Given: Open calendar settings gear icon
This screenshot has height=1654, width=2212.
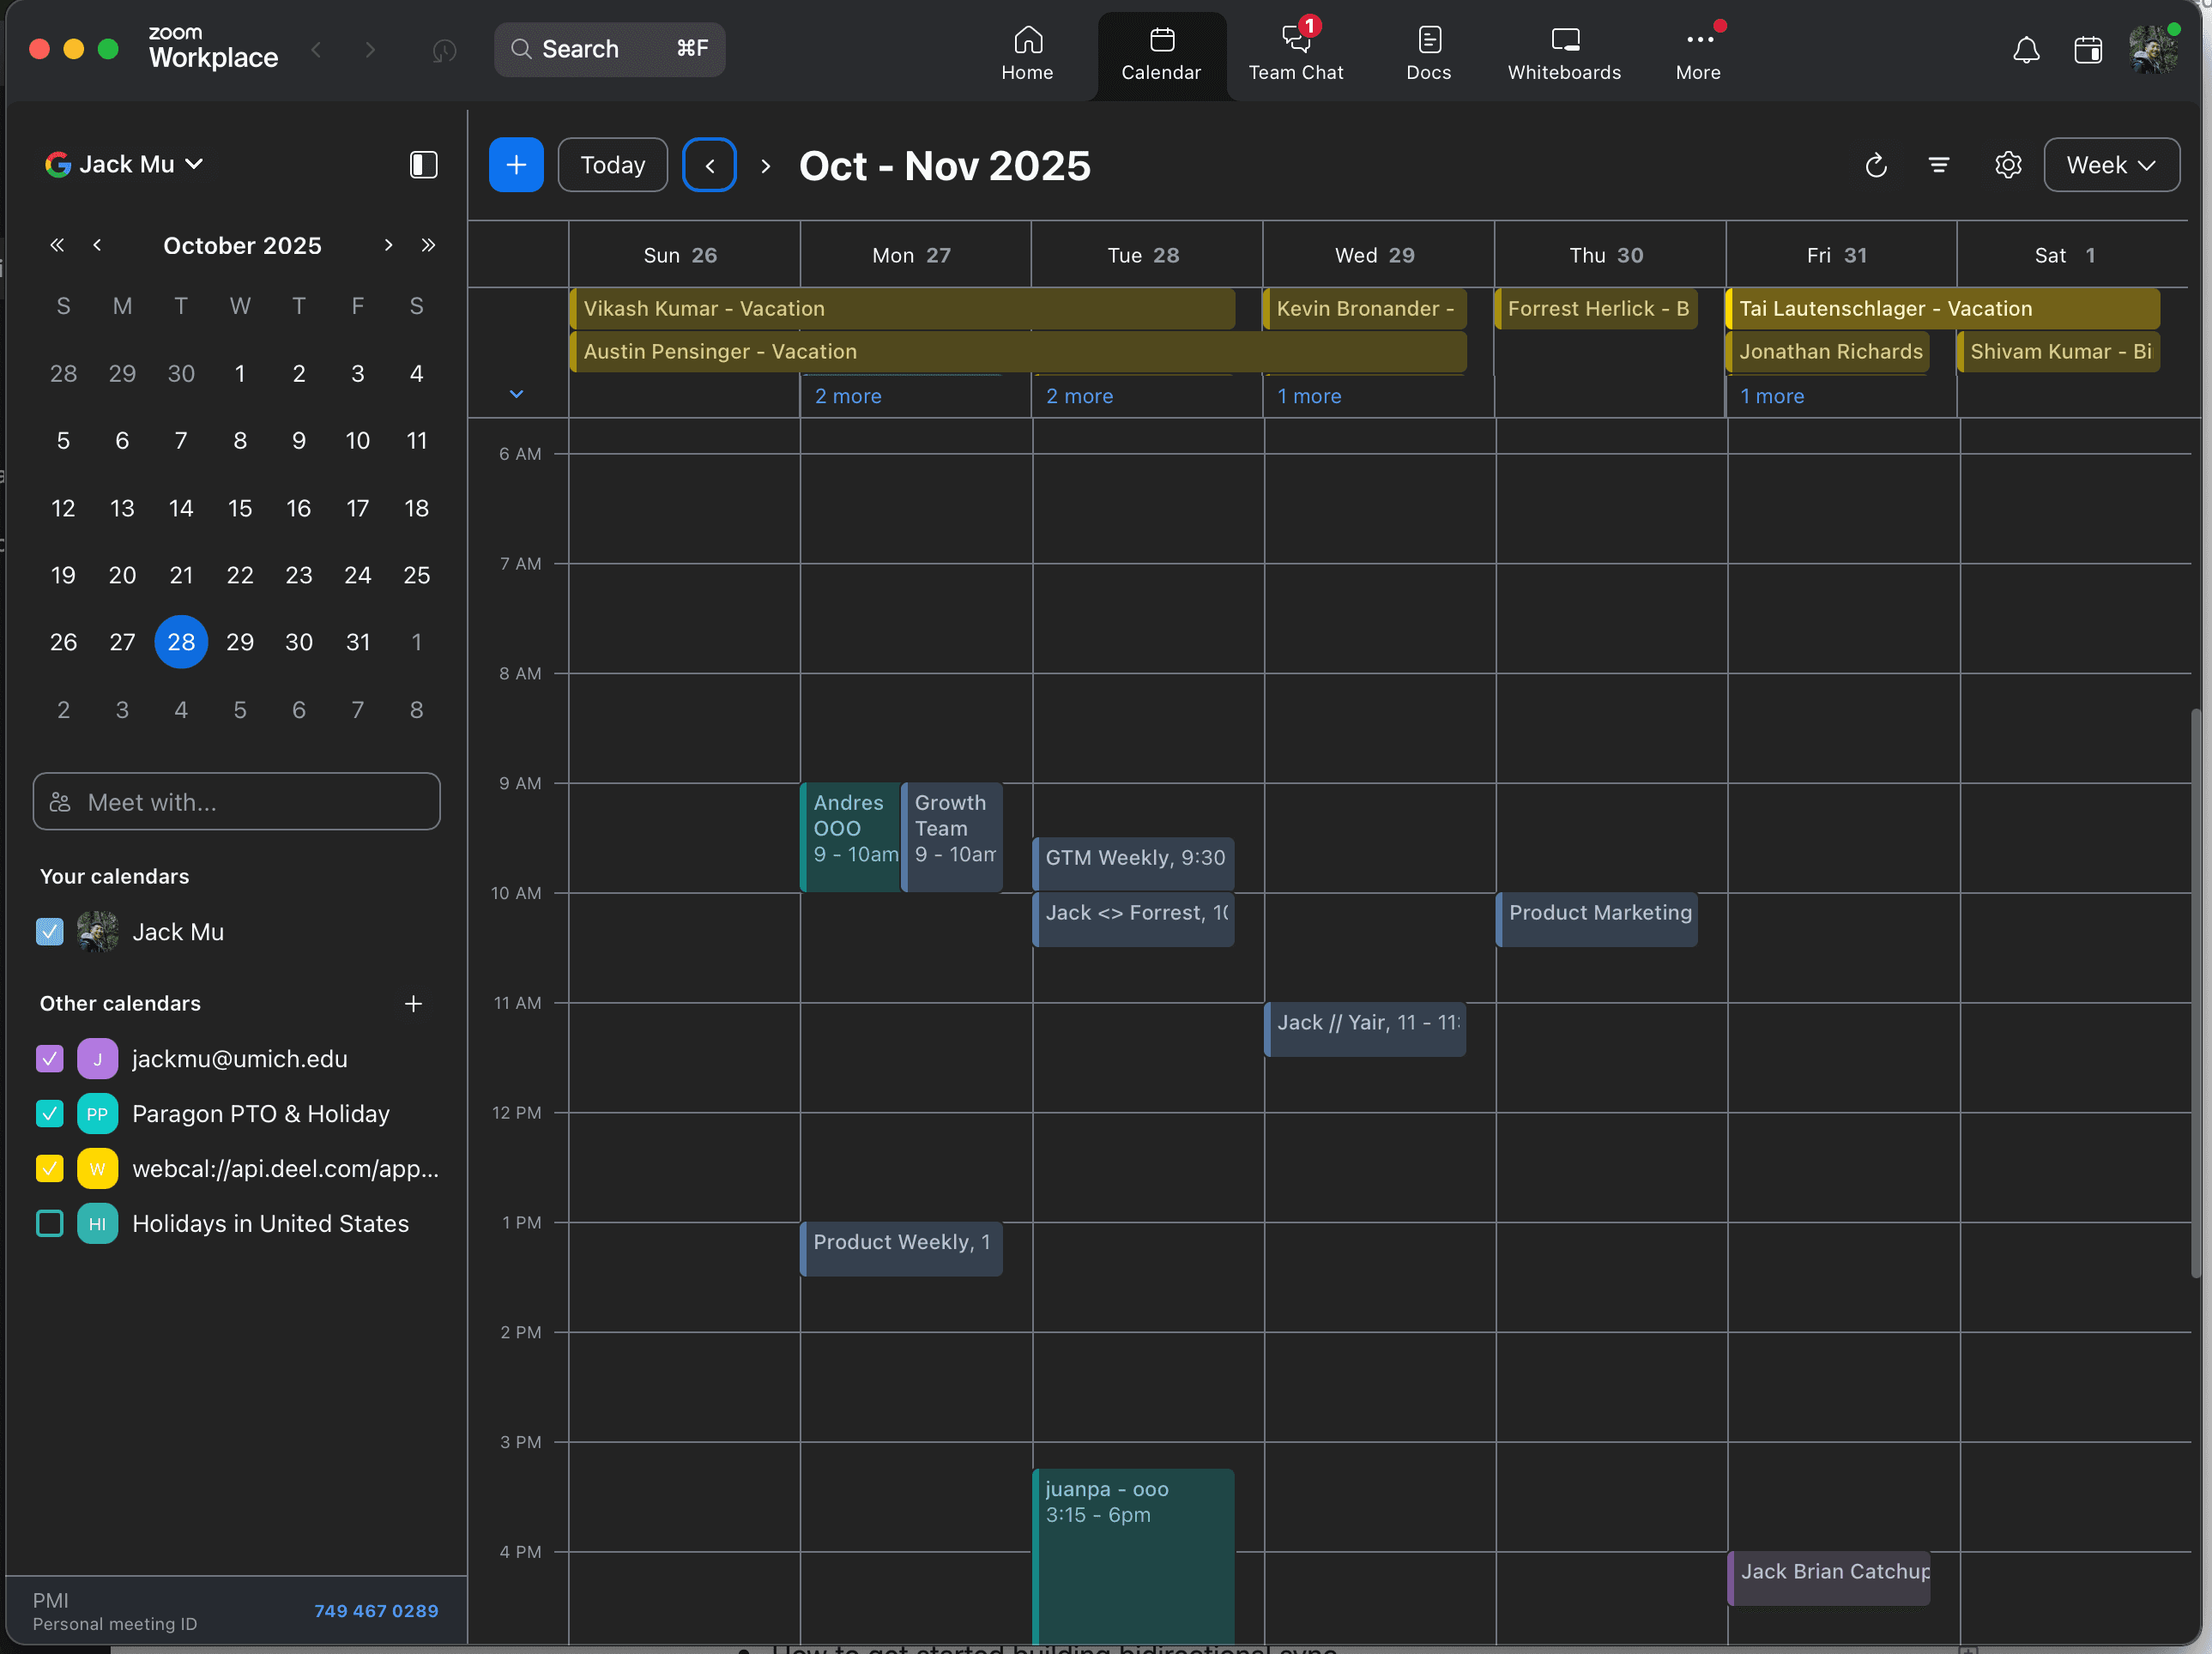Looking at the screenshot, I should 2007,165.
